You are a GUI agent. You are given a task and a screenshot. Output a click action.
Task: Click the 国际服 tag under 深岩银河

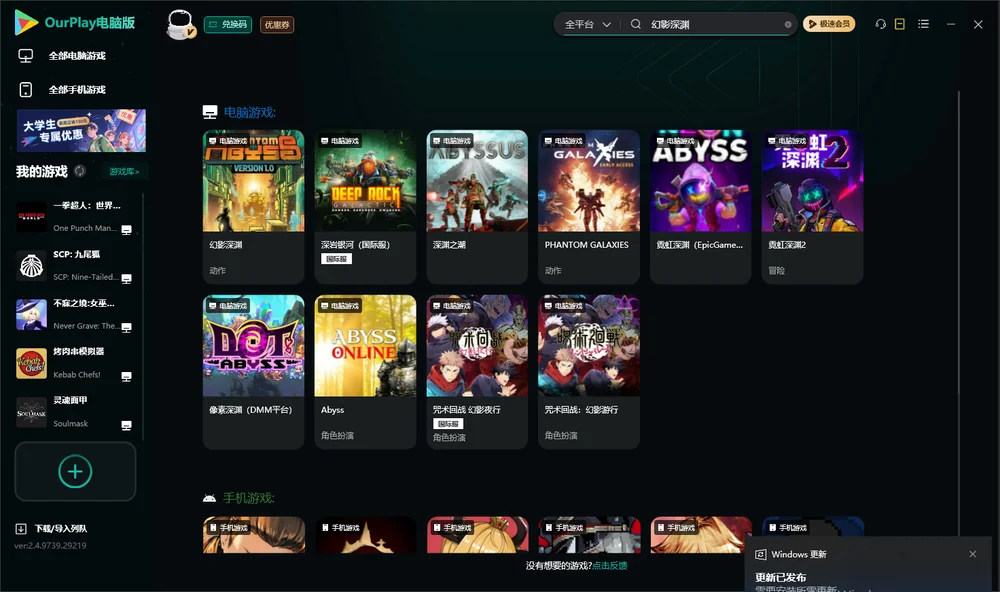tap(336, 259)
